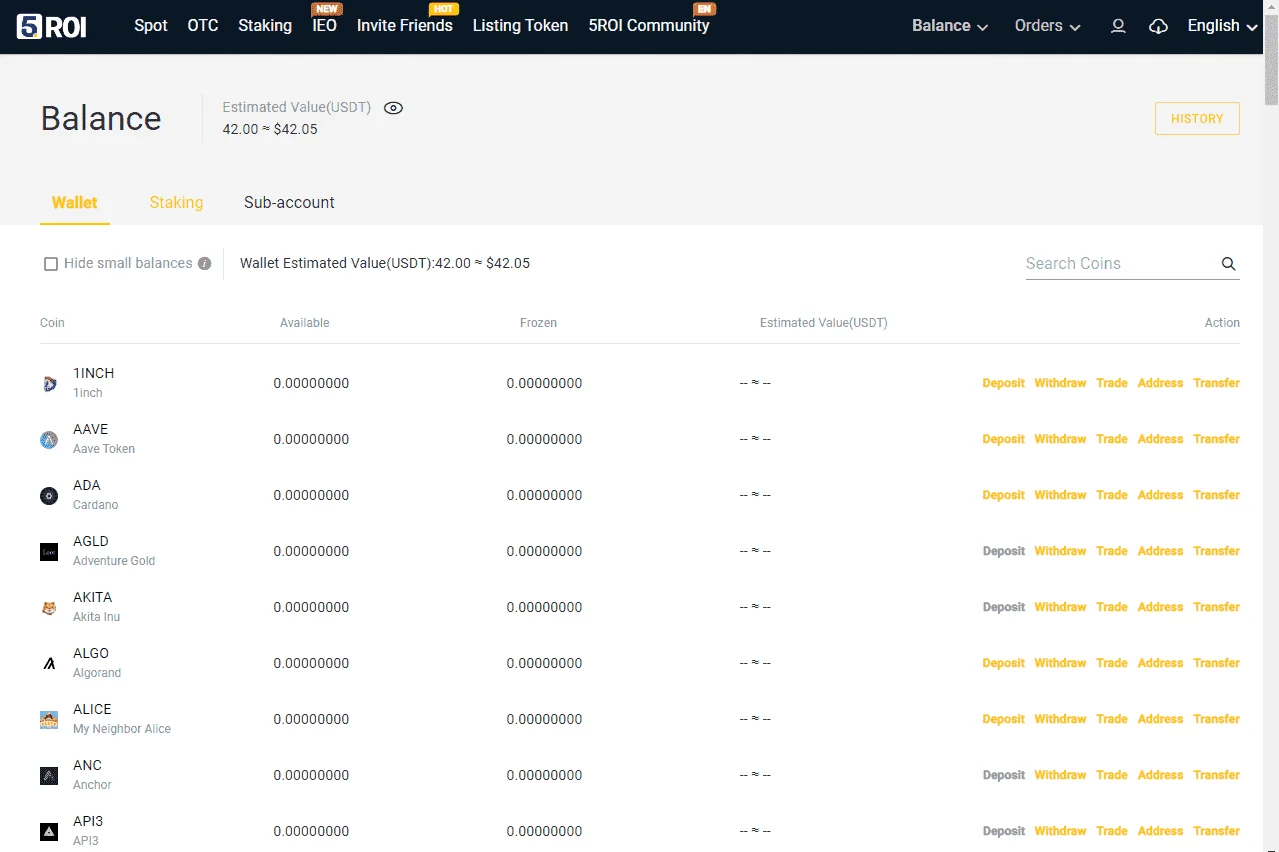Expand the Orders dropdown menu

pos(1048,26)
